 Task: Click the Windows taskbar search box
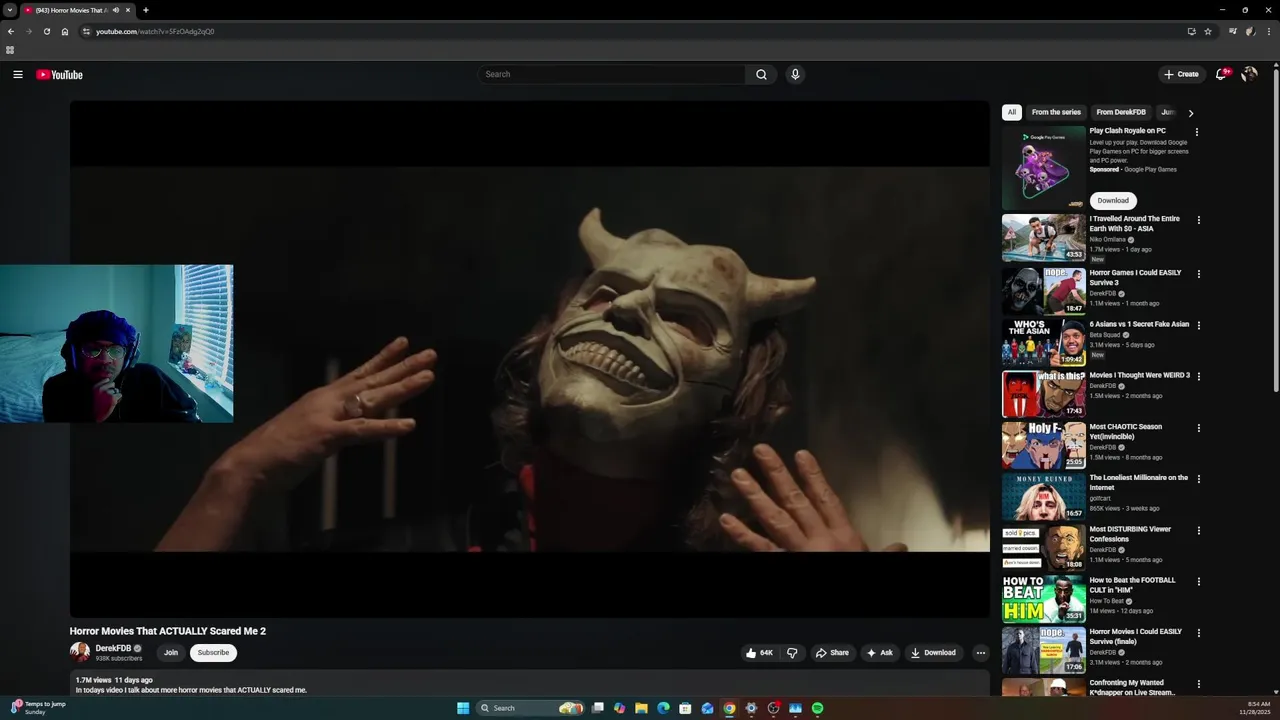pos(529,708)
